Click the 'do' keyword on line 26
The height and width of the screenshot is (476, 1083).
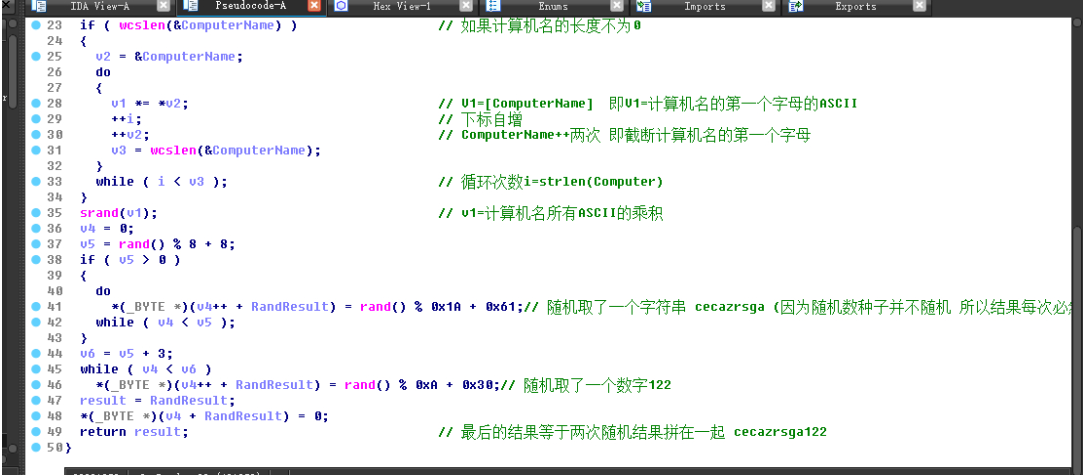(104, 72)
